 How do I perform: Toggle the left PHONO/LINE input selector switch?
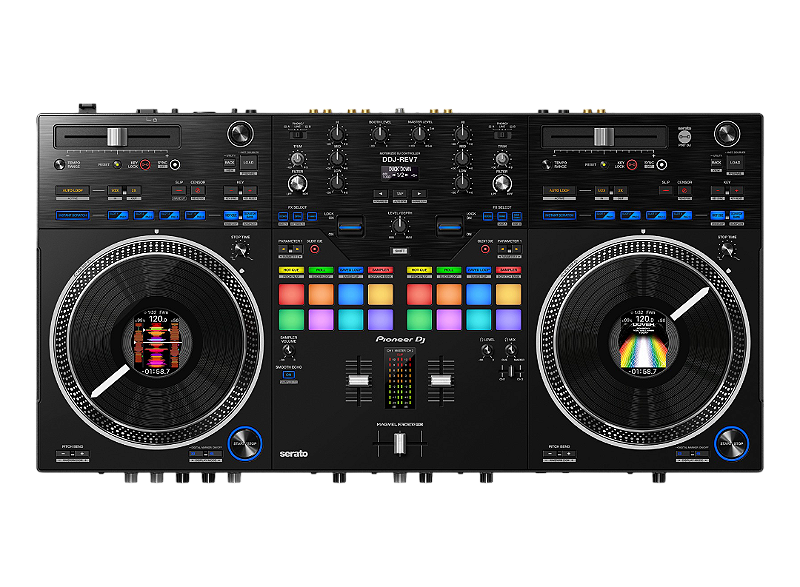tap(297, 135)
